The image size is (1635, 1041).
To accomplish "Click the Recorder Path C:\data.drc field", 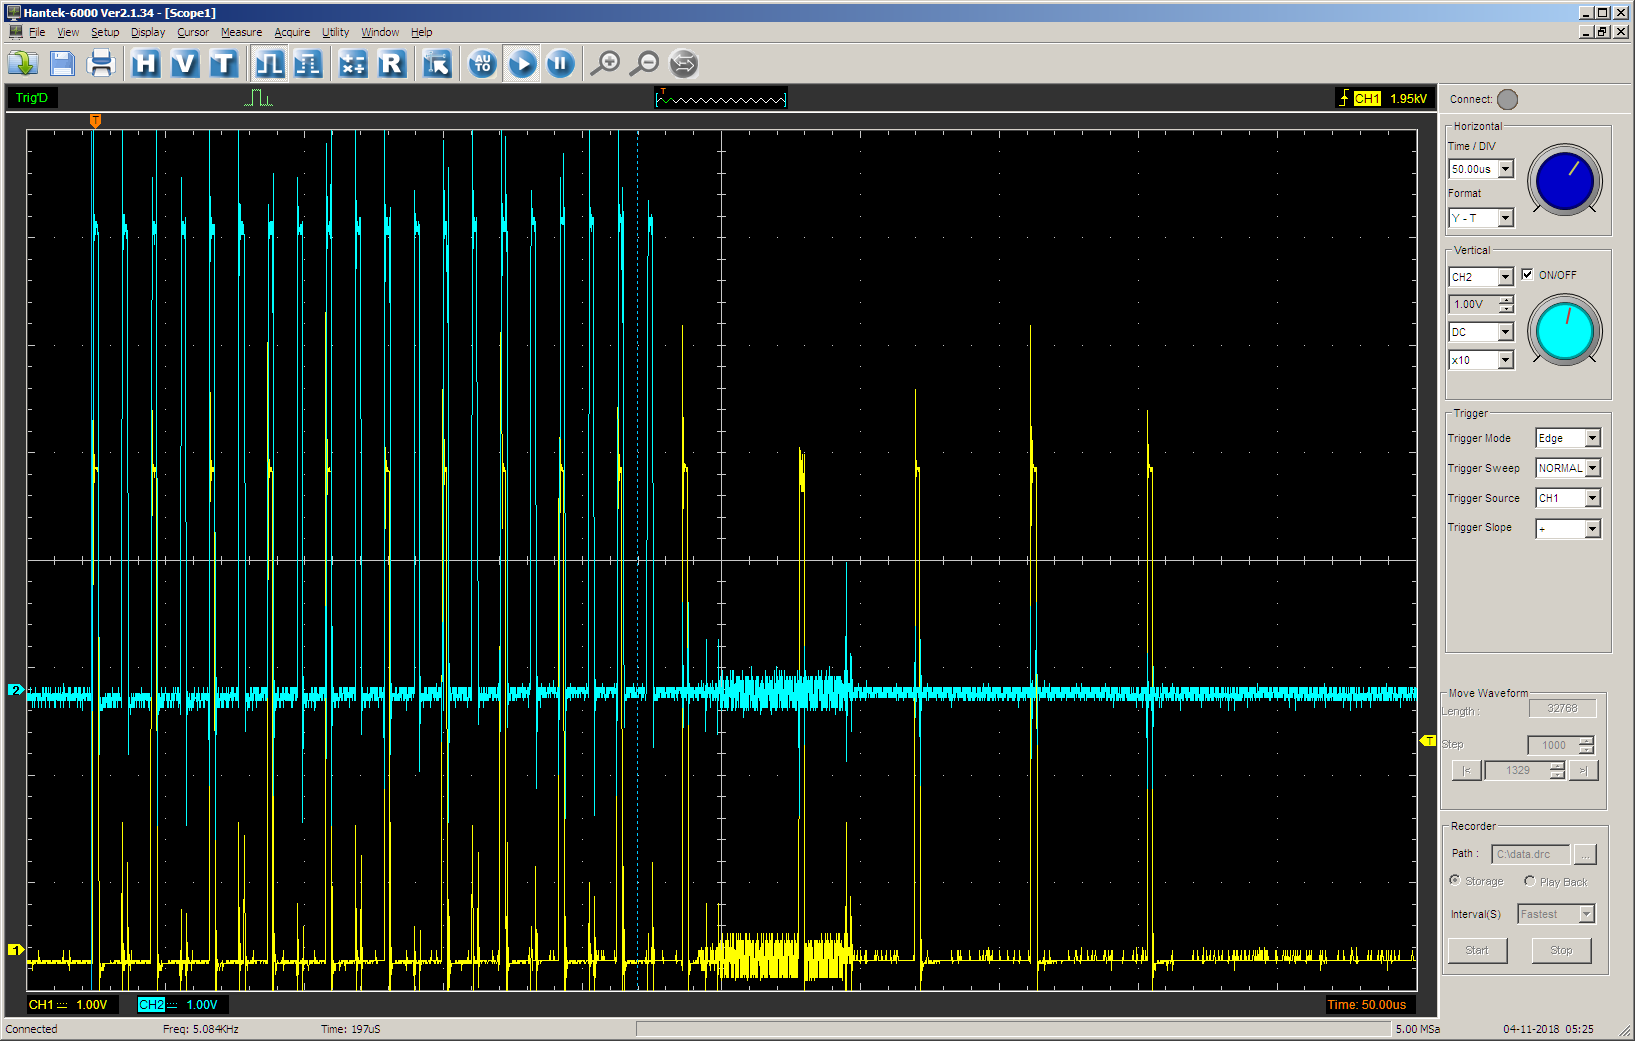I will coord(1530,854).
